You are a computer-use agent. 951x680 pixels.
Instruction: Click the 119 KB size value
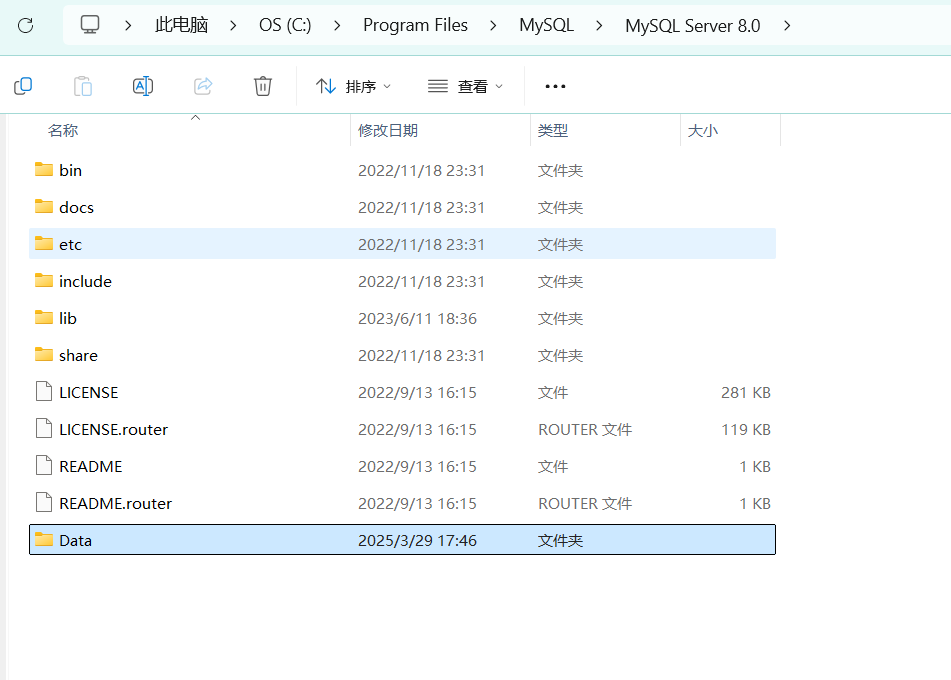(745, 429)
